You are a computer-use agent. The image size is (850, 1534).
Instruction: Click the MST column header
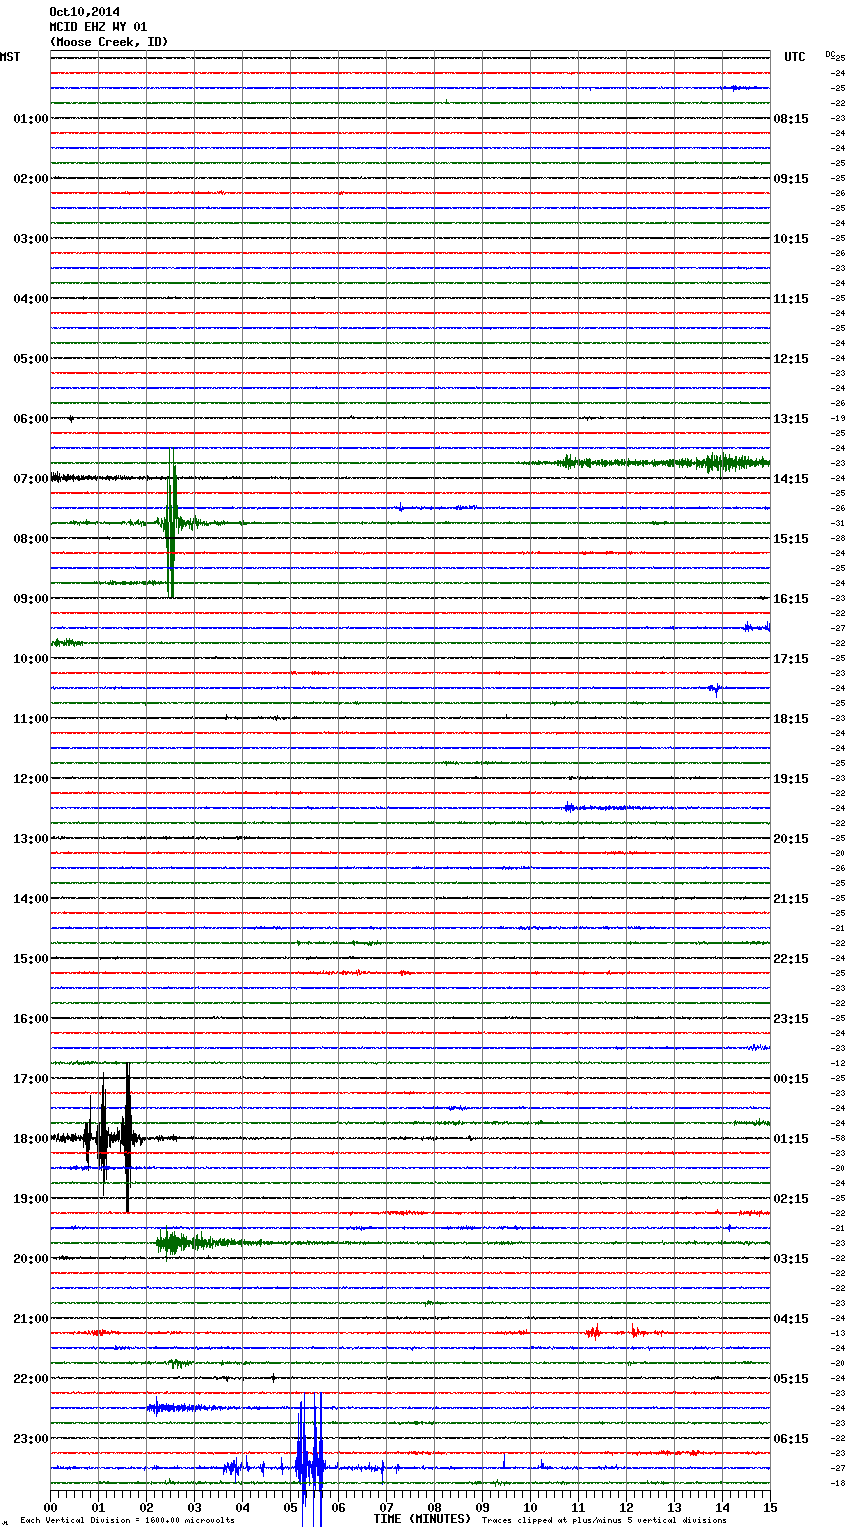click(10, 57)
